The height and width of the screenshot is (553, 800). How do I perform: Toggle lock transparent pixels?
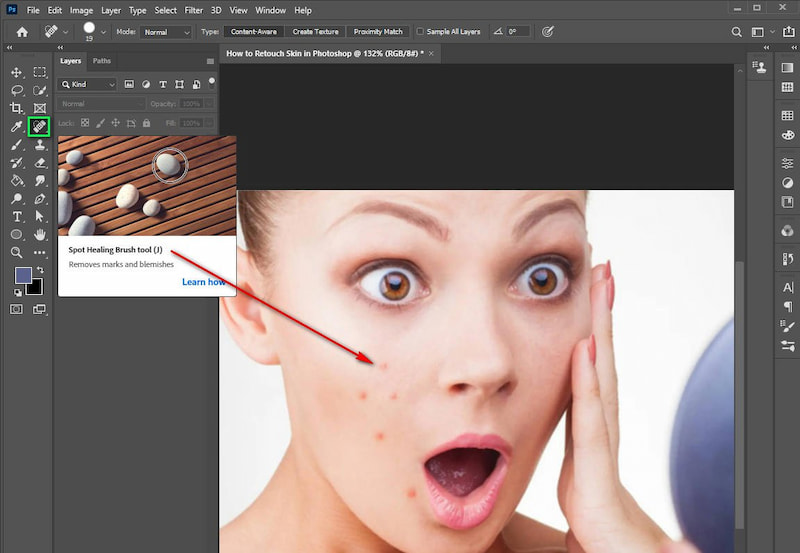tap(85, 123)
